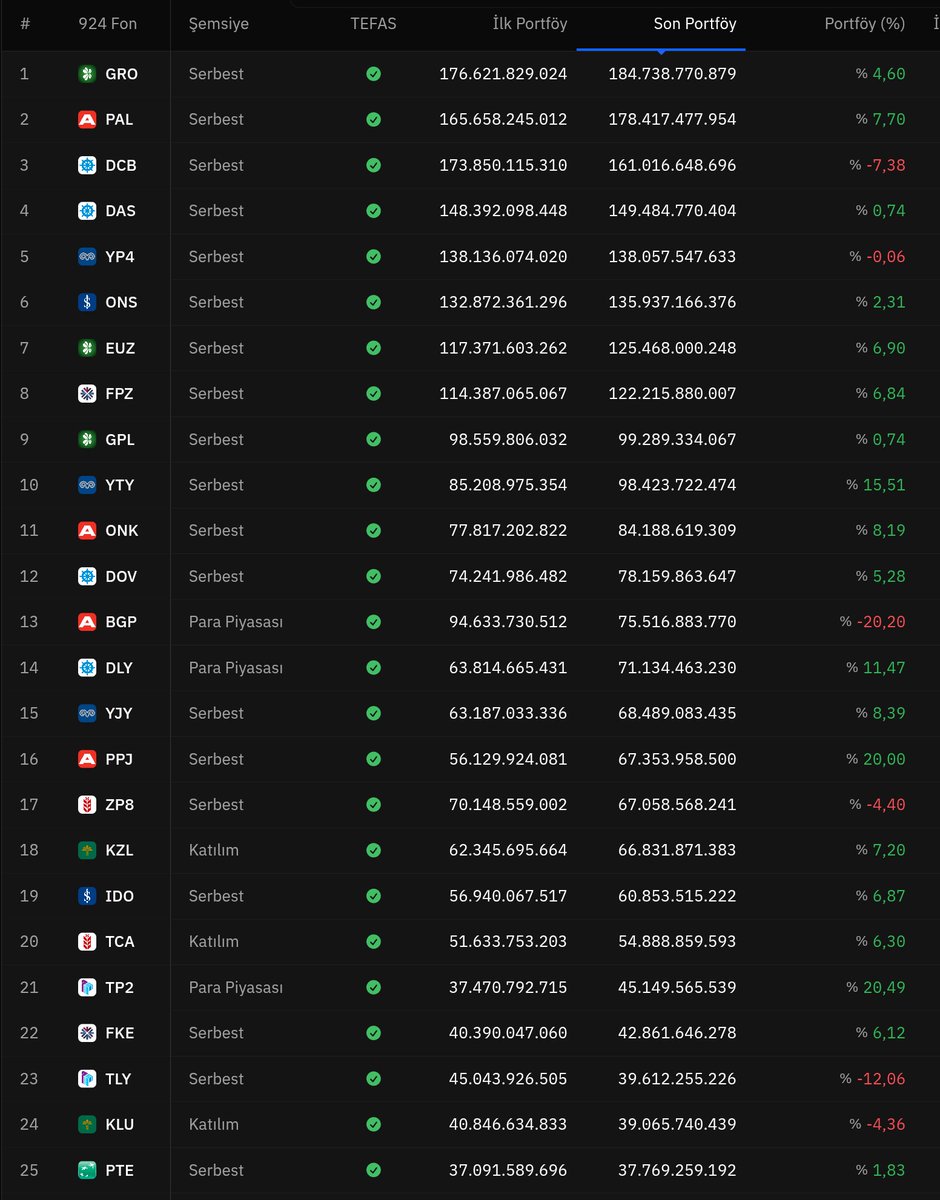Click Para Piyasası label in DLY row
This screenshot has width=940, height=1200.
(236, 667)
